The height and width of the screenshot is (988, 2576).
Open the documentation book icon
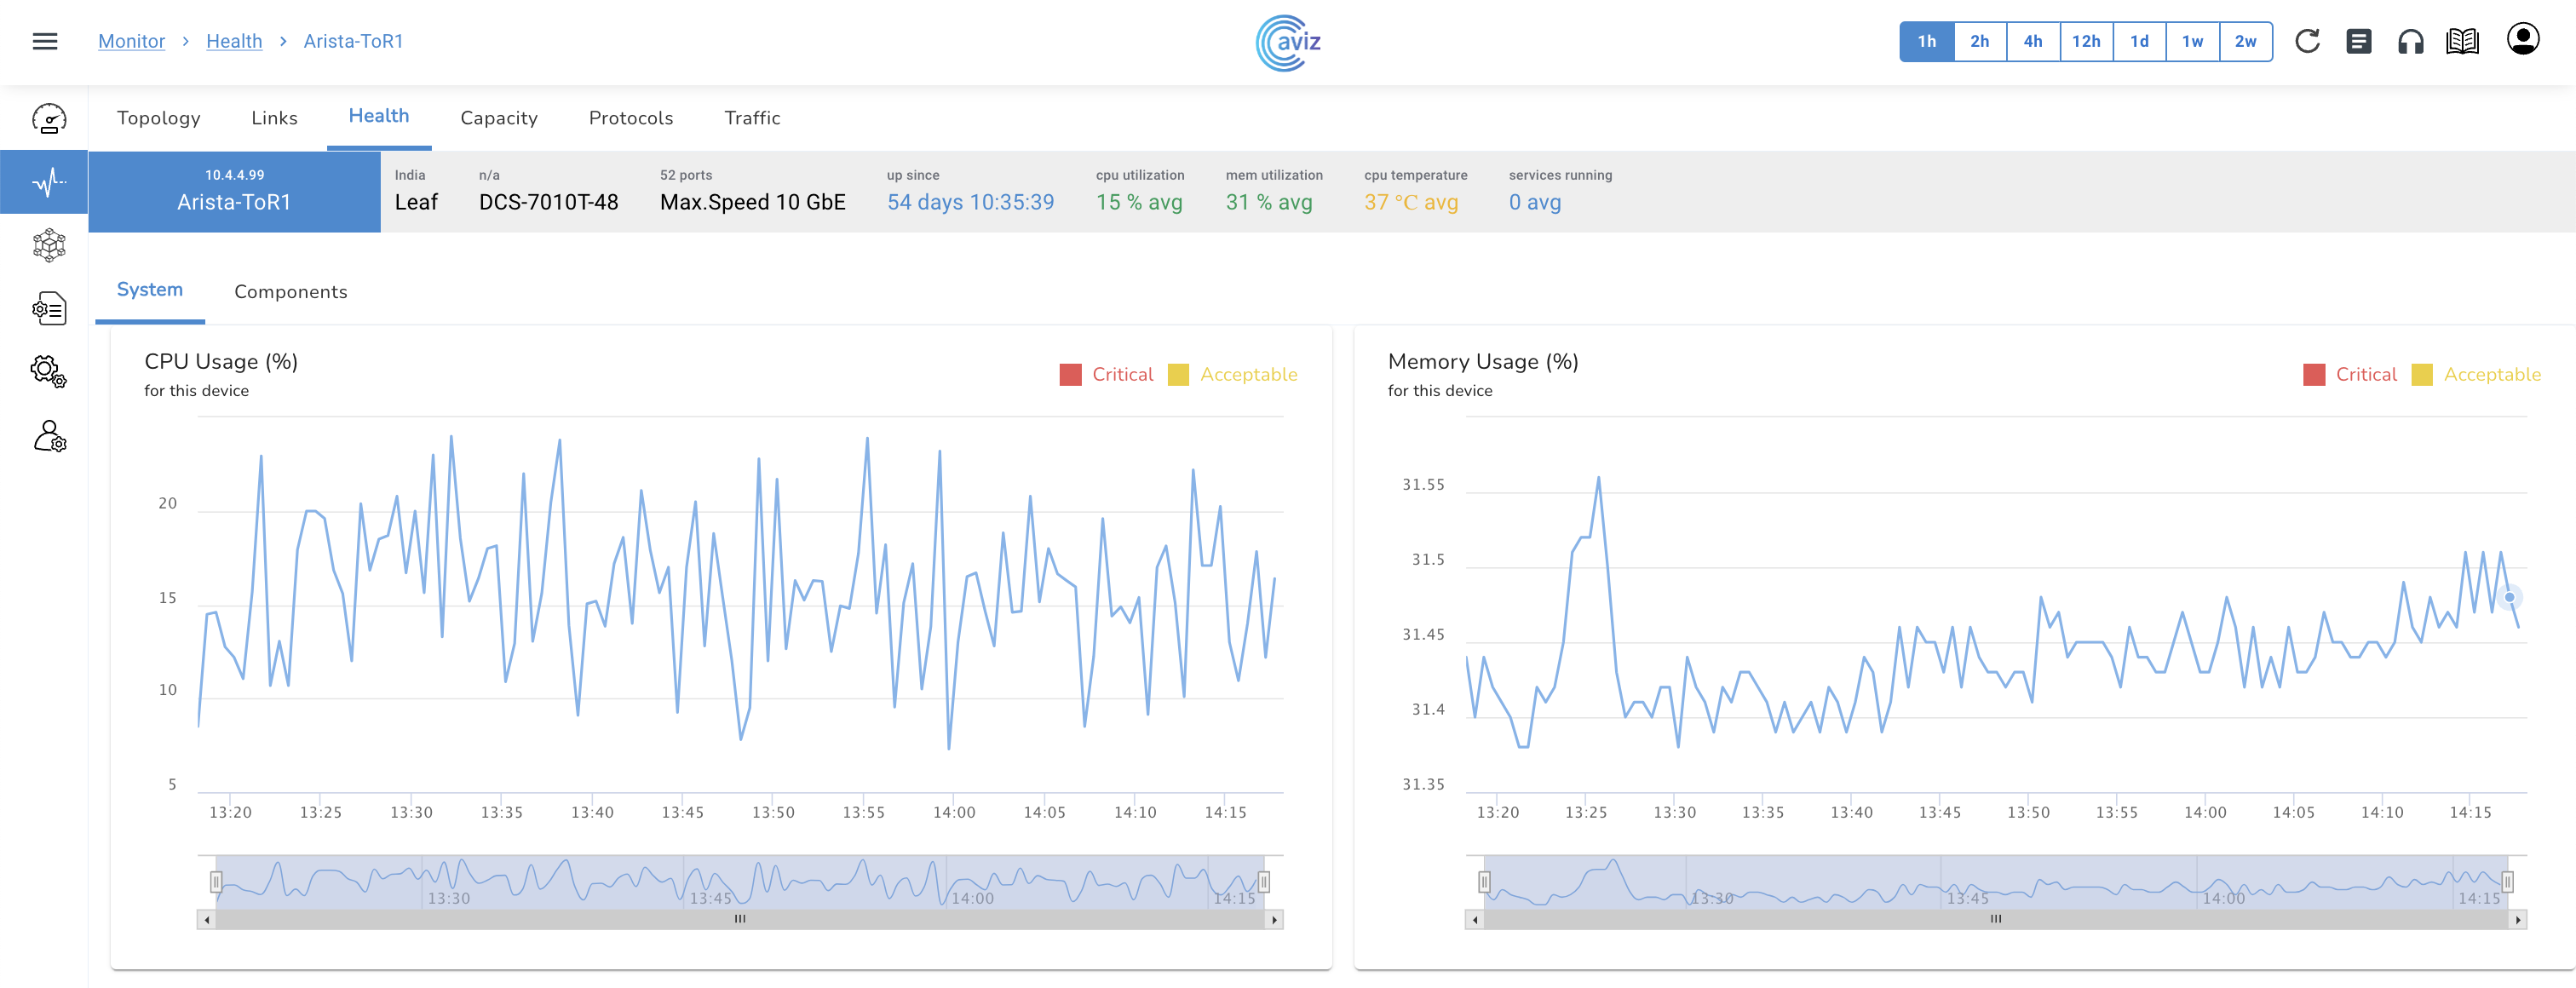(x=2462, y=41)
